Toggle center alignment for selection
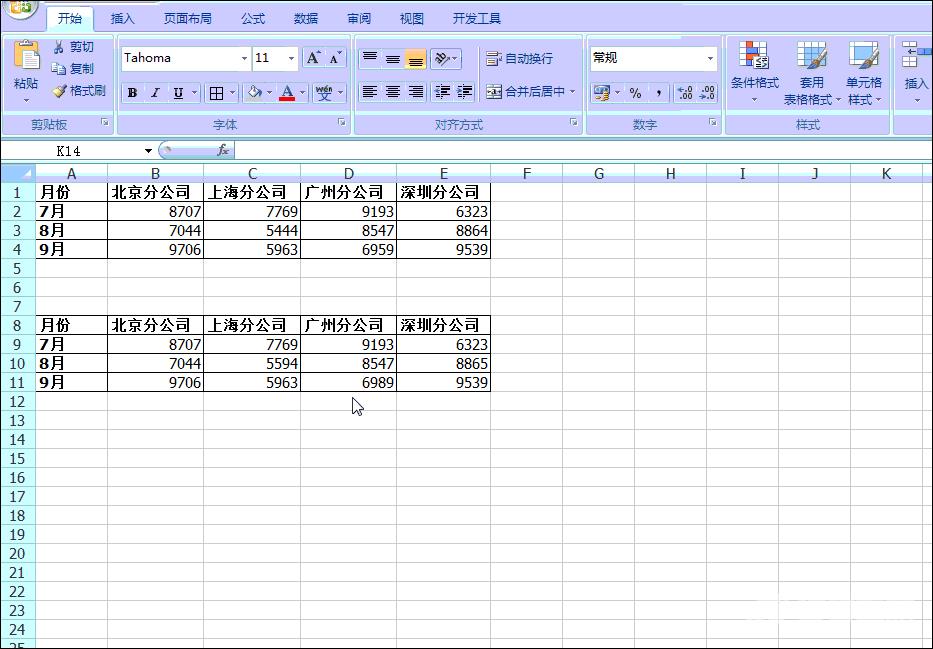 (x=392, y=92)
